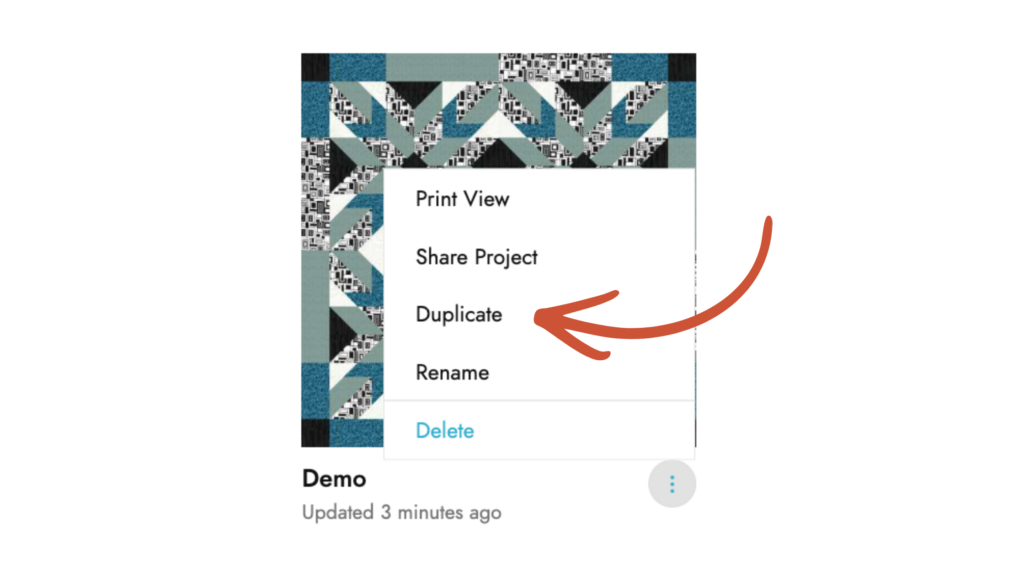Click the blue Delete option

pyautogui.click(x=445, y=431)
